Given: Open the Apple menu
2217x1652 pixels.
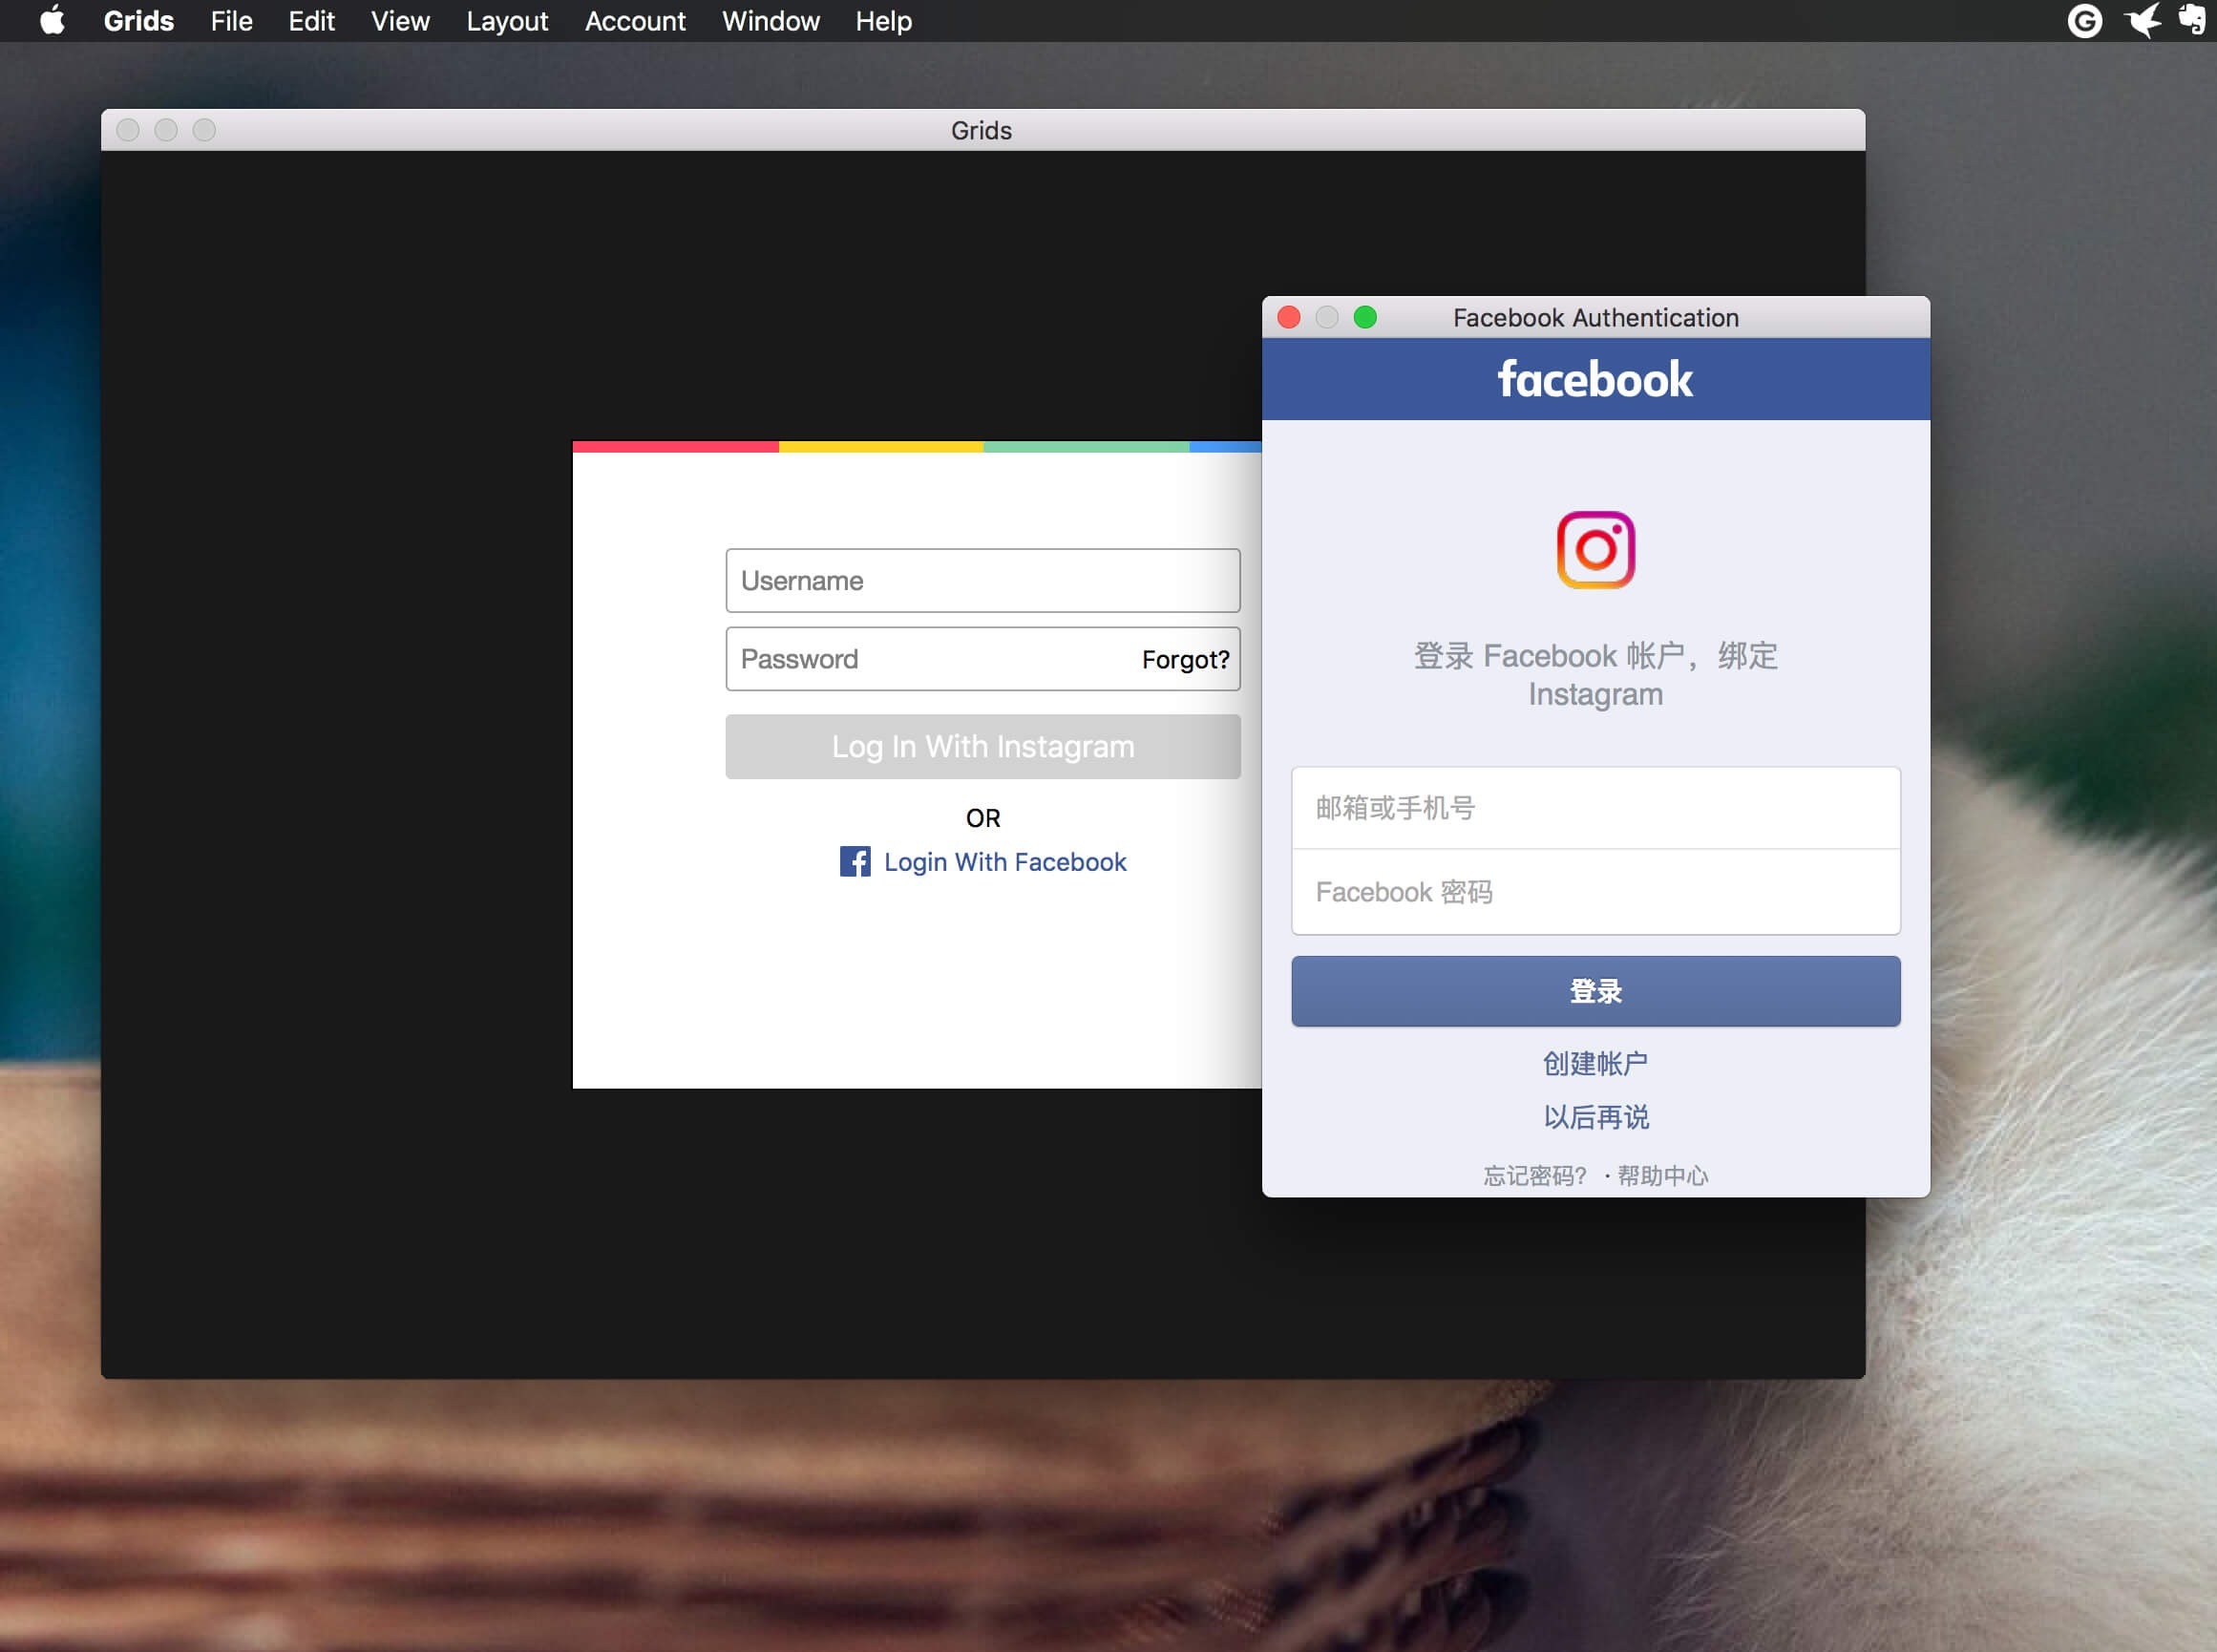Looking at the screenshot, I should pos(52,21).
